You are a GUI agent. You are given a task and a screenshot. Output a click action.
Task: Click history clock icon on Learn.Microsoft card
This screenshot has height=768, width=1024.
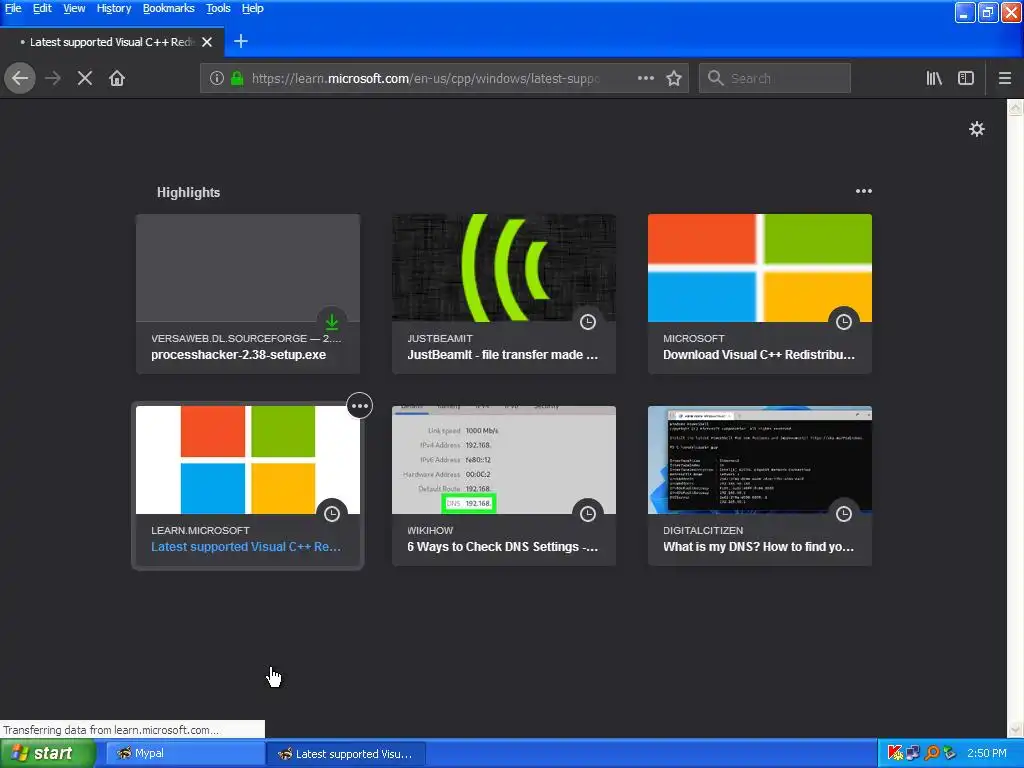[x=332, y=514]
